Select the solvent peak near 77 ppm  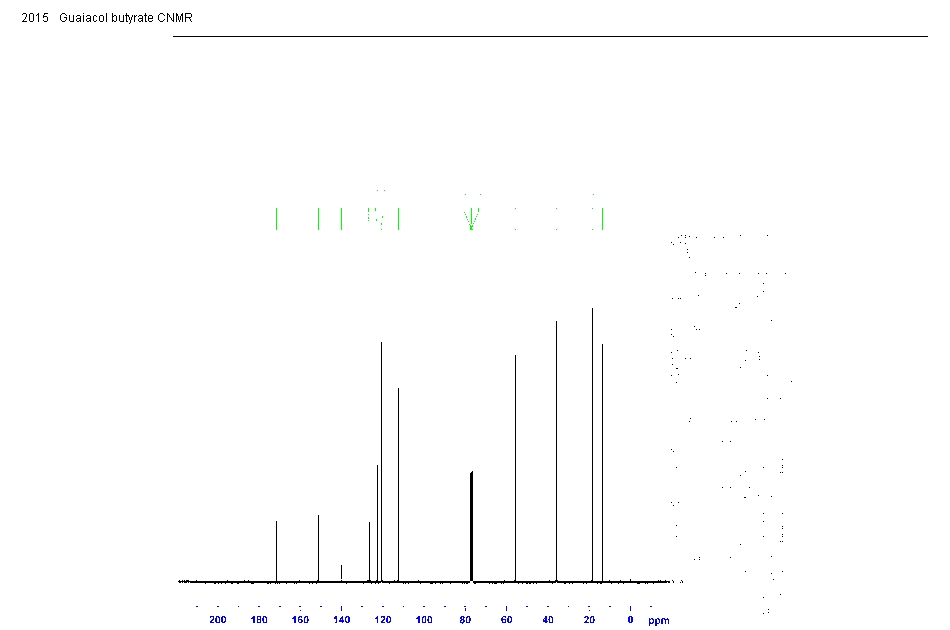pos(471,526)
